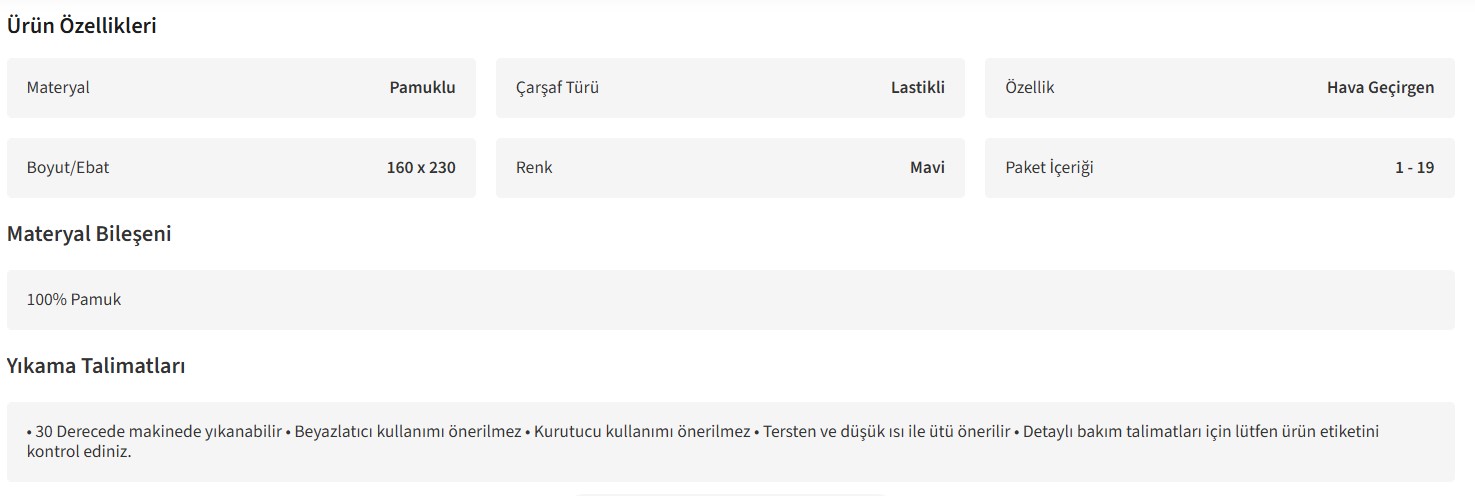This screenshot has width=1475, height=496.
Task: Click the Kurutucu kullanımı önerilmez instruction
Action: [x=641, y=432]
